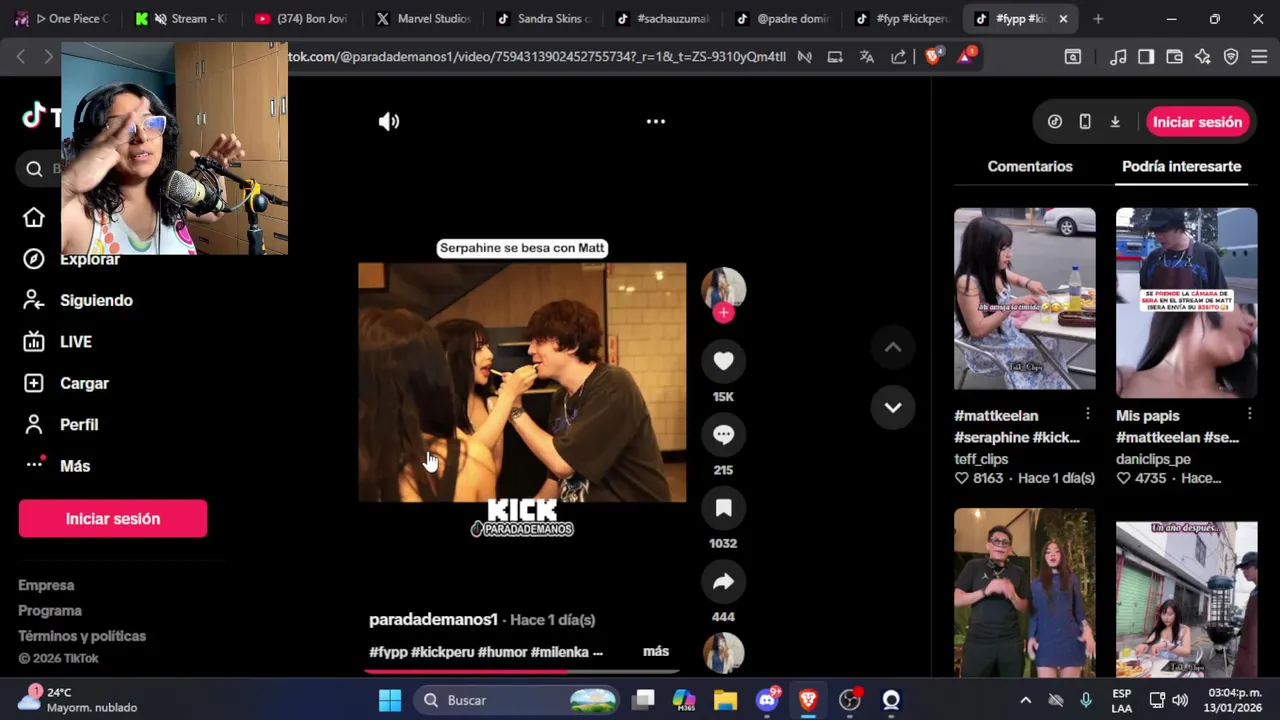This screenshot has height=720, width=1280.
Task: Open the taskbar volume control
Action: point(1180,700)
